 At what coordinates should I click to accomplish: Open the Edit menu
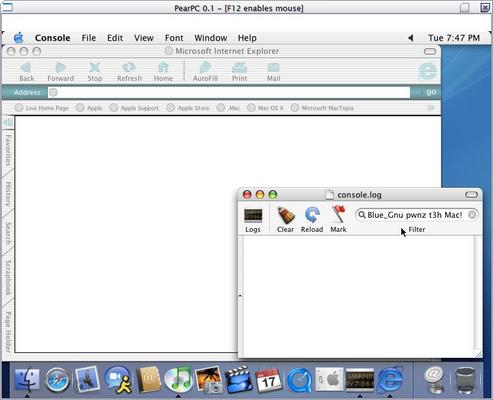[115, 38]
